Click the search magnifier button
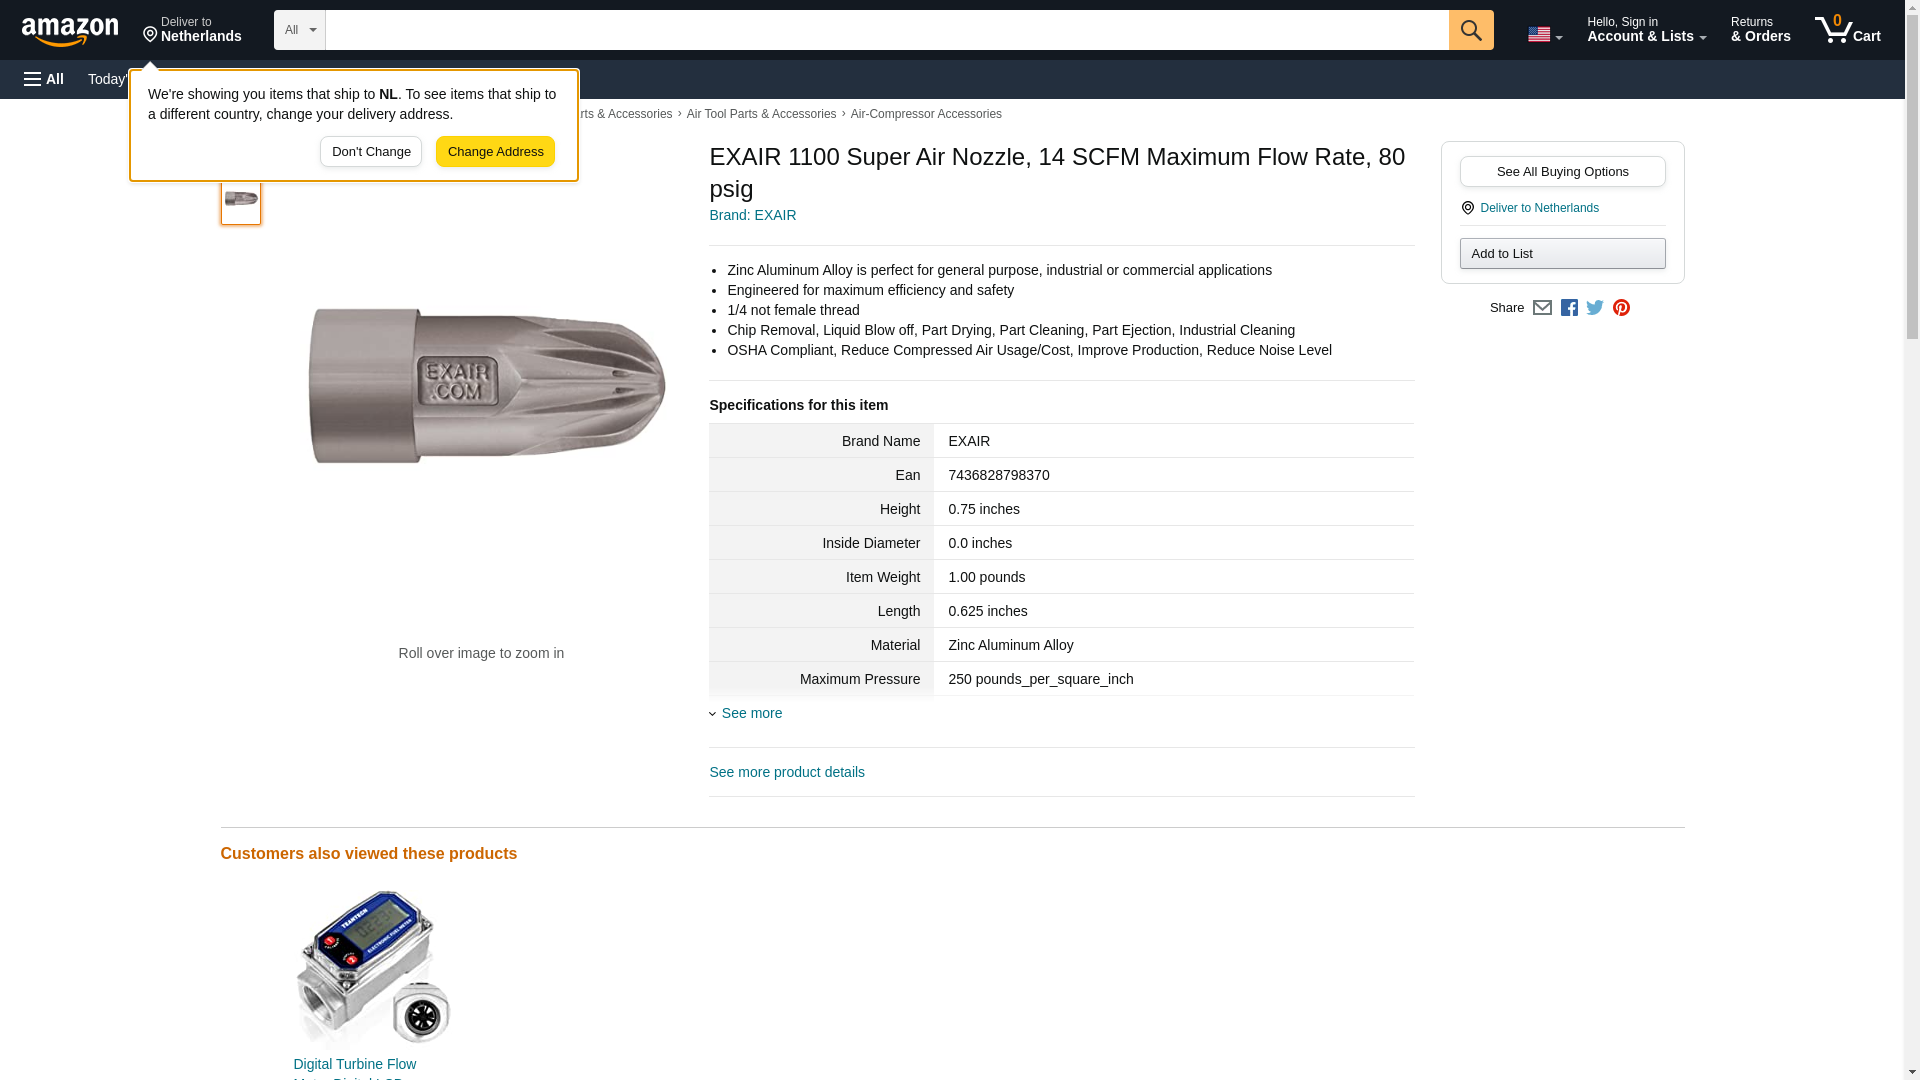This screenshot has width=1920, height=1080. coord(1470,30)
